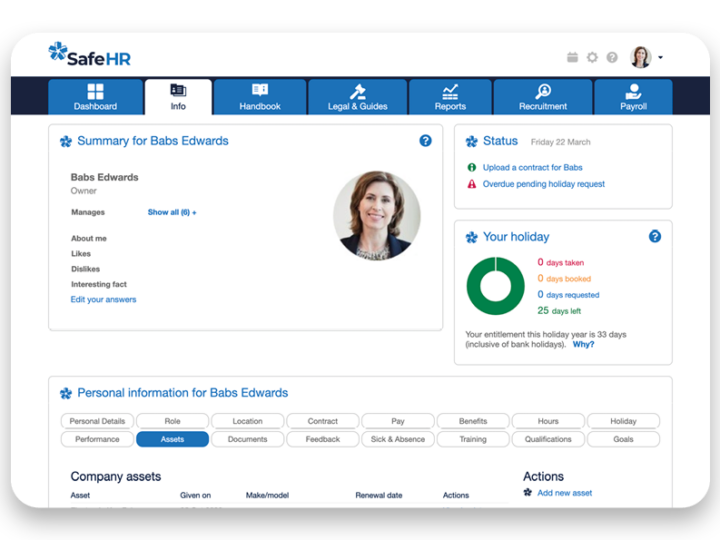The width and height of the screenshot is (720, 540).
Task: Expand managed staff with Show all (6) +
Action: pyautogui.click(x=172, y=213)
